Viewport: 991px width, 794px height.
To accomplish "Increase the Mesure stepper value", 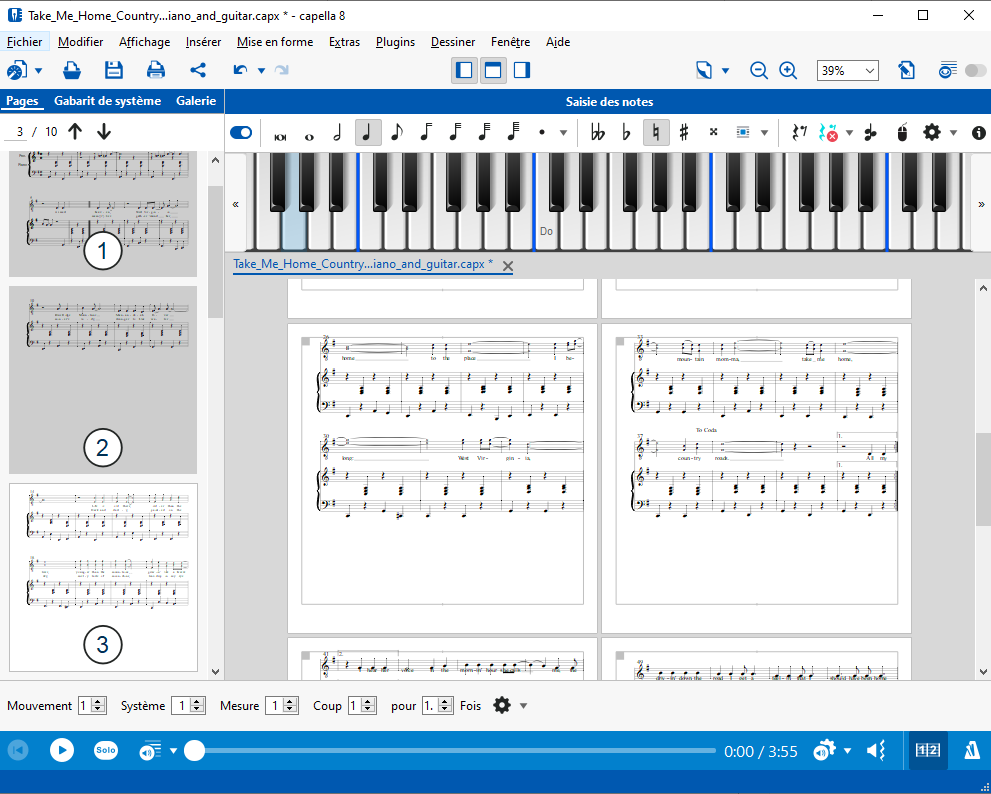I will pos(291,702).
